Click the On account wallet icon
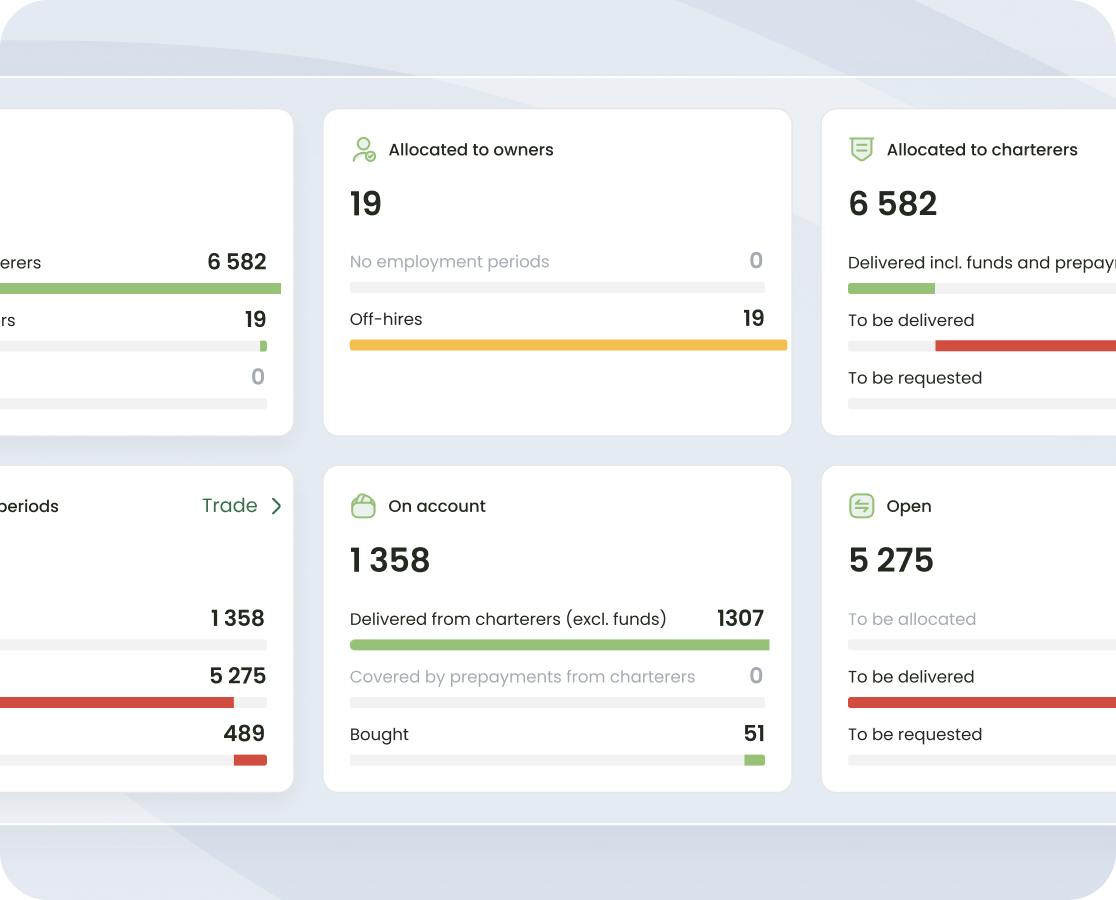 [363, 506]
